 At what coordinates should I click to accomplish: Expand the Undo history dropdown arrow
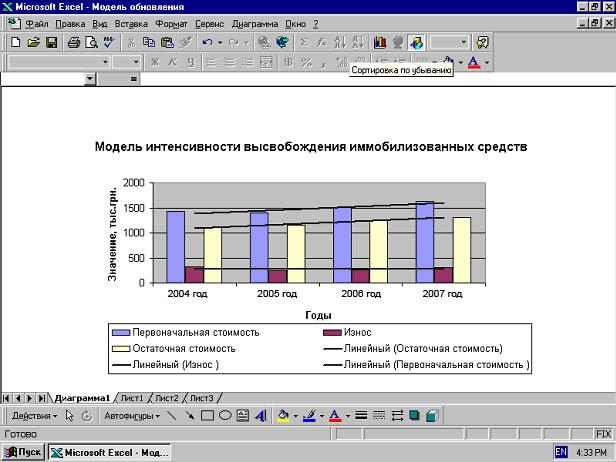pos(220,42)
